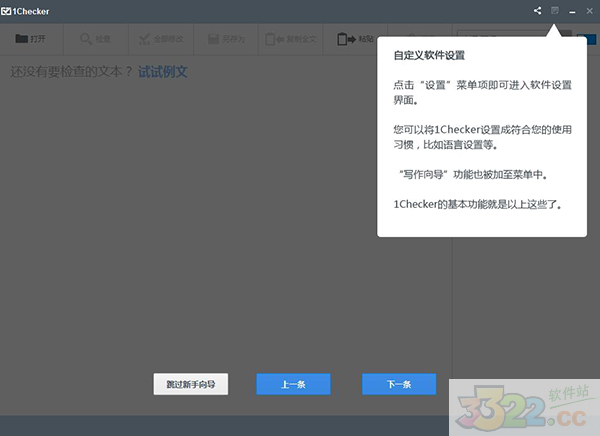Click the Save As (另存为) toolbar button
Screen dimensions: 600x436
pyautogui.click(x=227, y=39)
